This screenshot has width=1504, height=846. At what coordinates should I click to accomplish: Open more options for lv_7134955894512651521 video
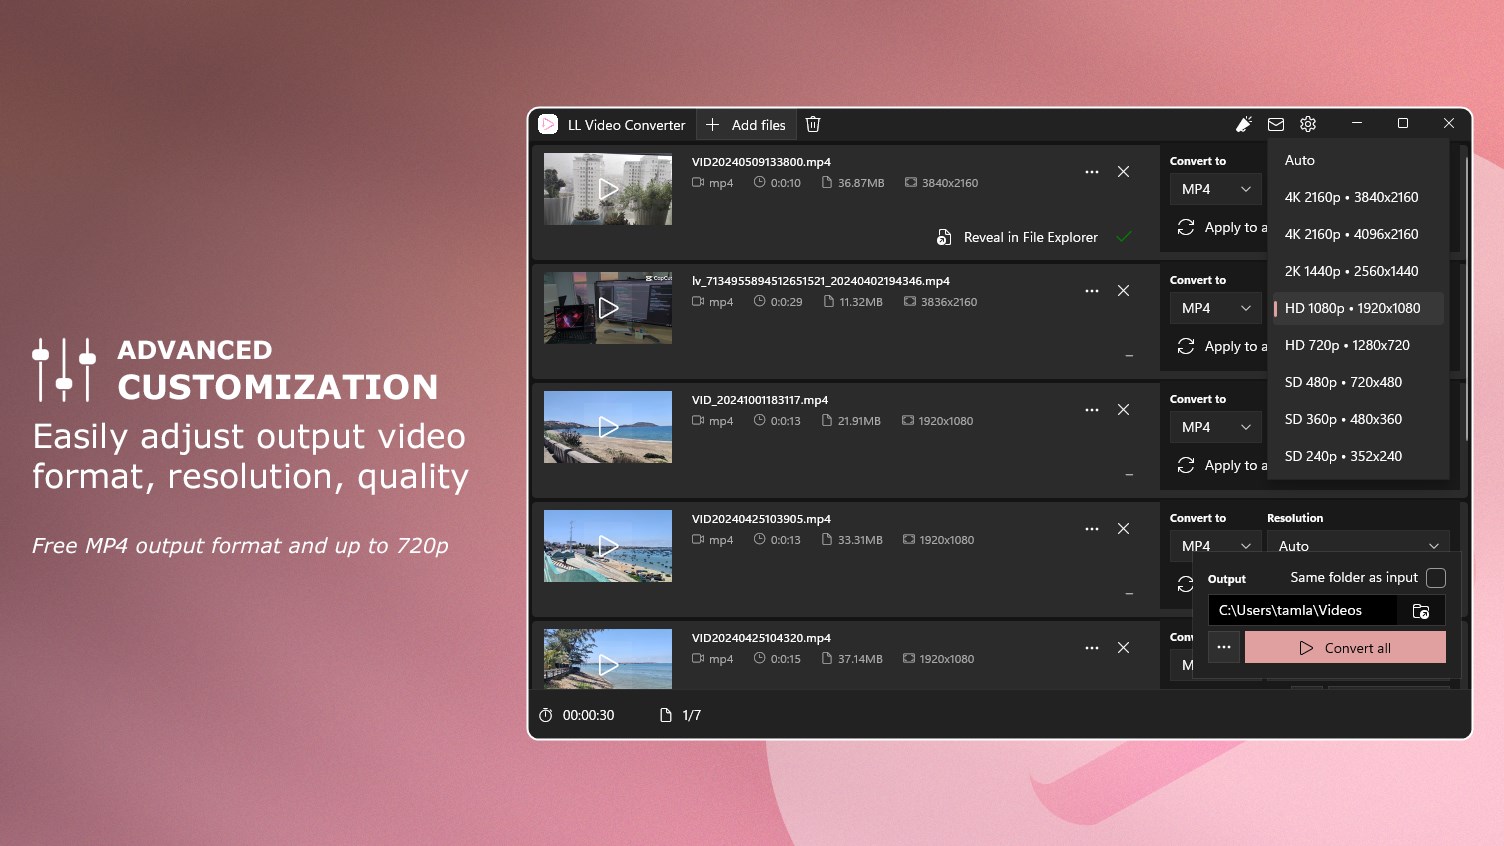(x=1092, y=291)
